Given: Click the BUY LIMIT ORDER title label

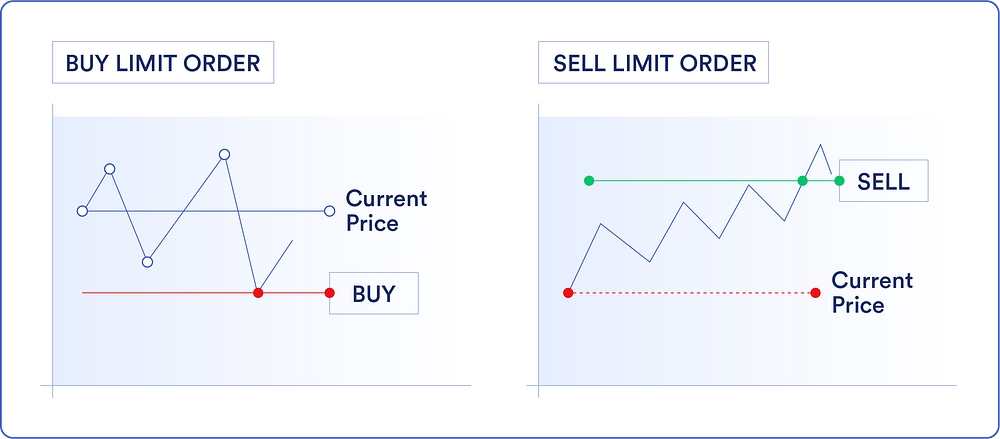Looking at the screenshot, I should tap(162, 64).
